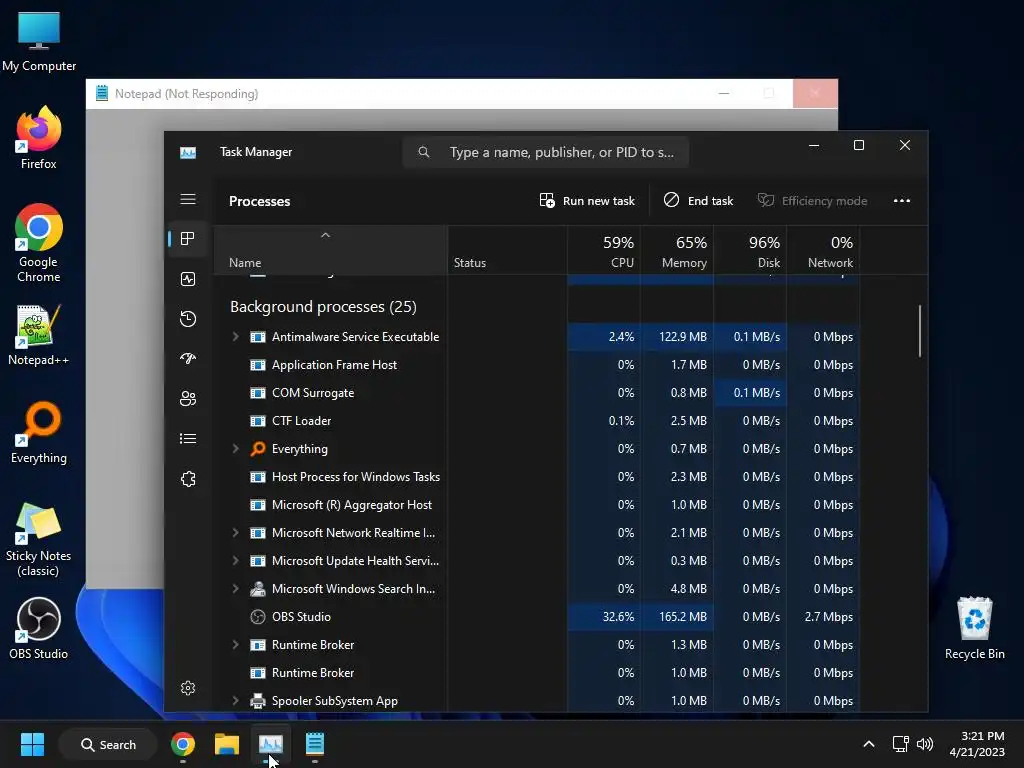Expand Antimalware Service Executable process group
The width and height of the screenshot is (1024, 768).
(236, 337)
